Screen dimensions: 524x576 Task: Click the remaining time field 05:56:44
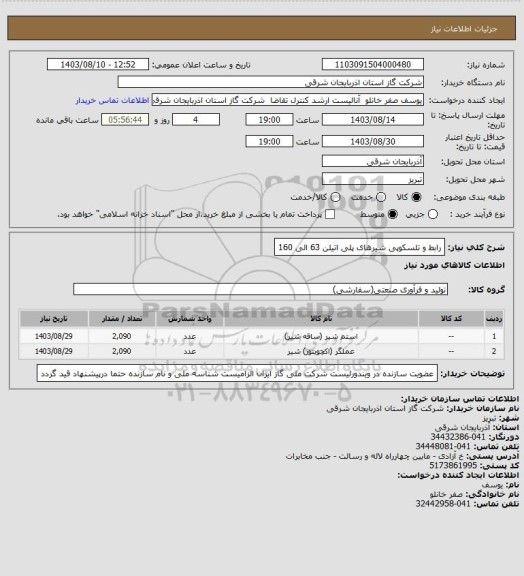(125, 120)
